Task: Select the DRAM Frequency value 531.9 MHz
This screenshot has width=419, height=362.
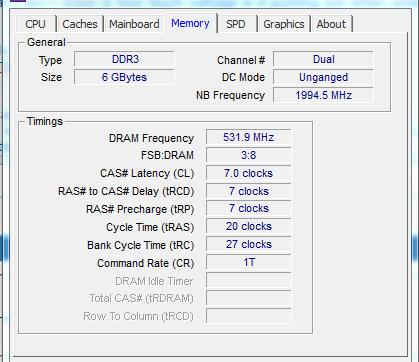Action: [x=249, y=137]
